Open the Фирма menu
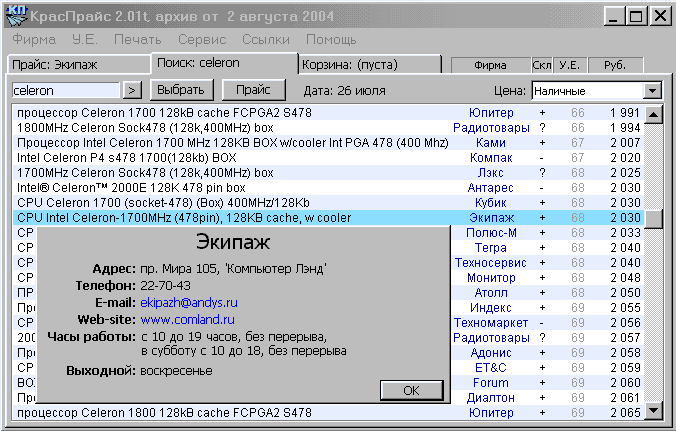676x431 pixels. click(34, 40)
